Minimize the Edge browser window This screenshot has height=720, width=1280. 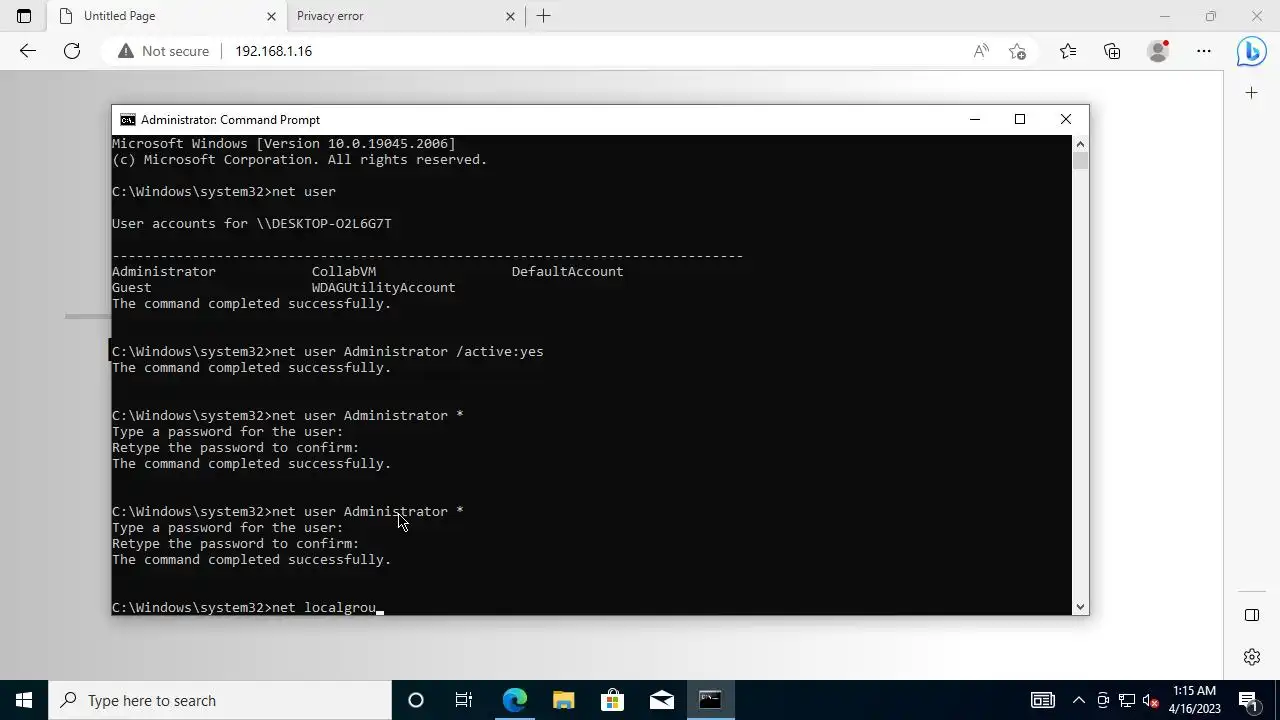pyautogui.click(x=1164, y=16)
